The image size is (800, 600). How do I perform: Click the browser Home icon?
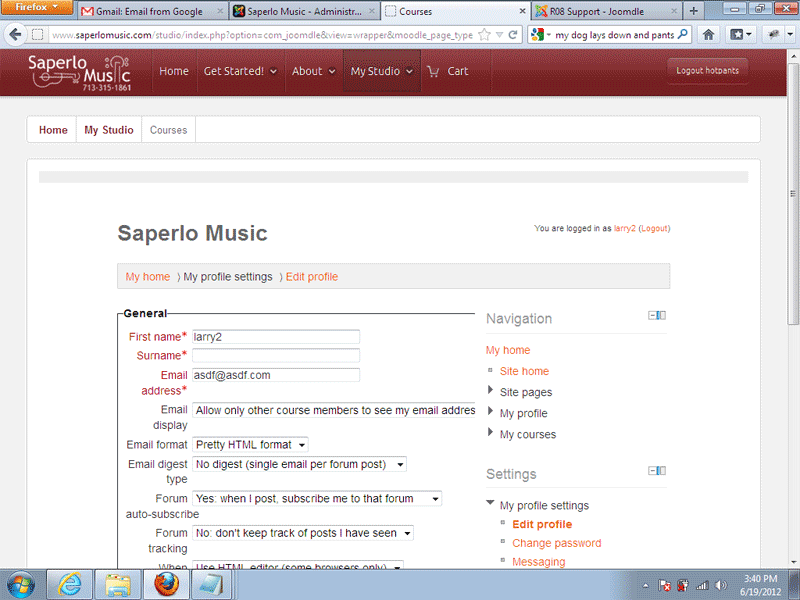pyautogui.click(x=708, y=34)
